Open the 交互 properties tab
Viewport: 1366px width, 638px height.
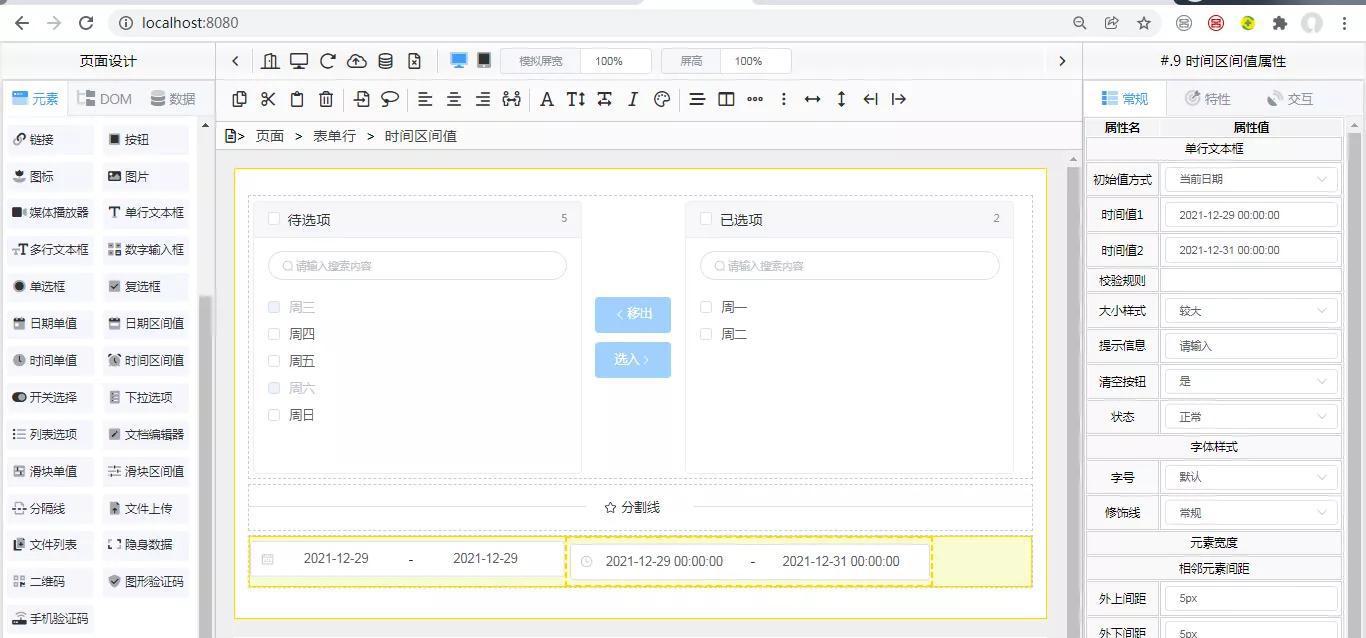pyautogui.click(x=1289, y=99)
